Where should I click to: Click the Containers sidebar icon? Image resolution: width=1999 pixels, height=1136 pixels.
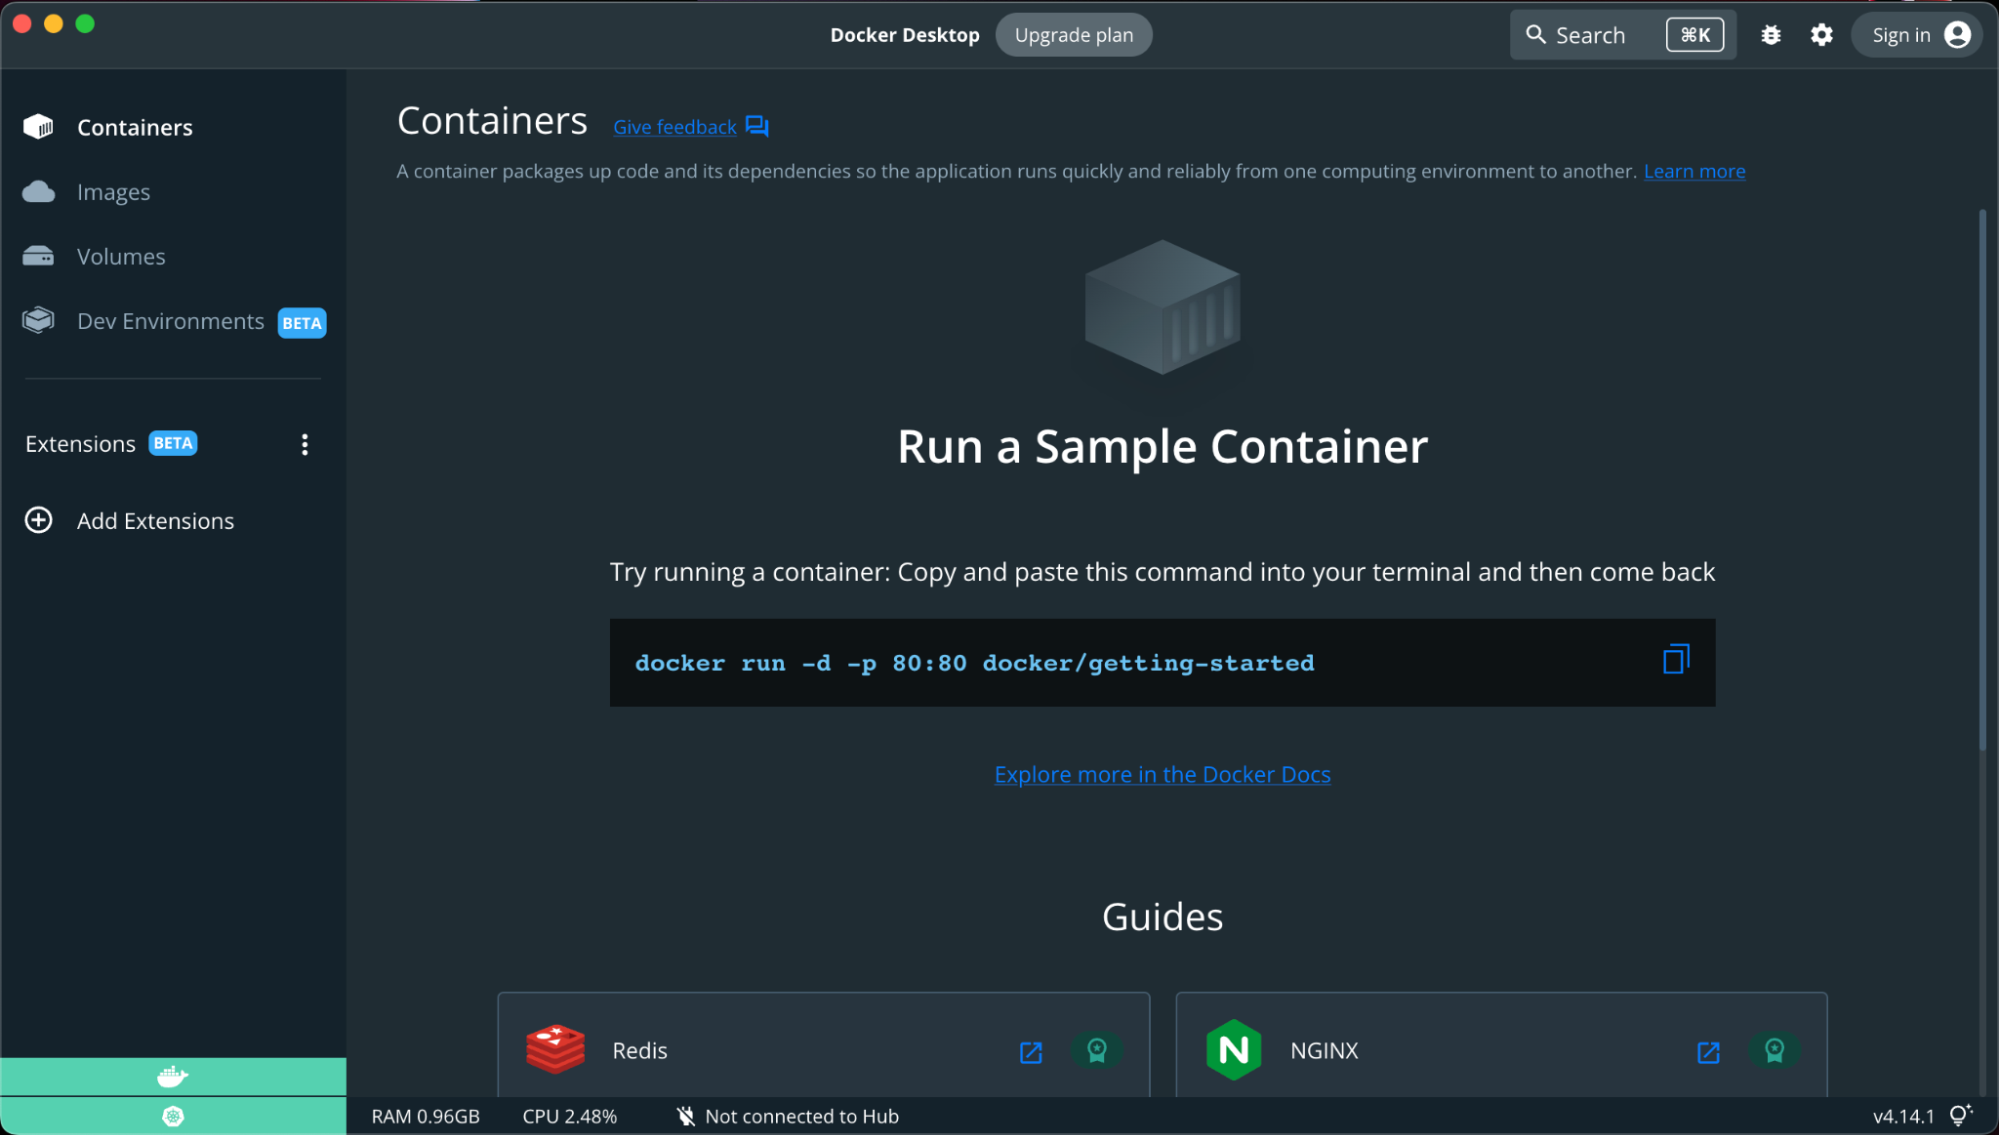click(38, 126)
